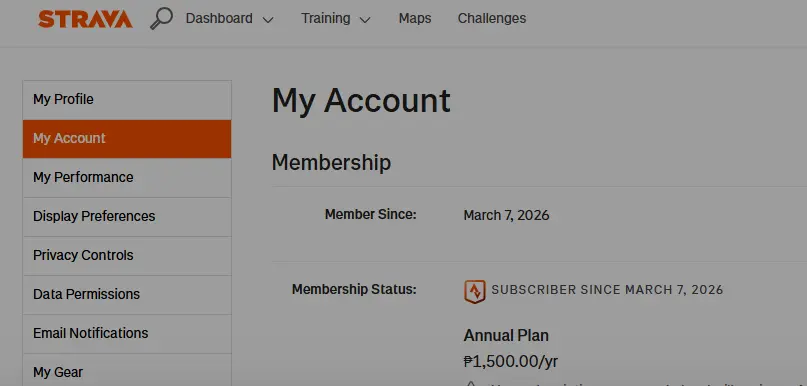Select My Profile in sidebar
The width and height of the screenshot is (807, 386).
[x=127, y=99]
